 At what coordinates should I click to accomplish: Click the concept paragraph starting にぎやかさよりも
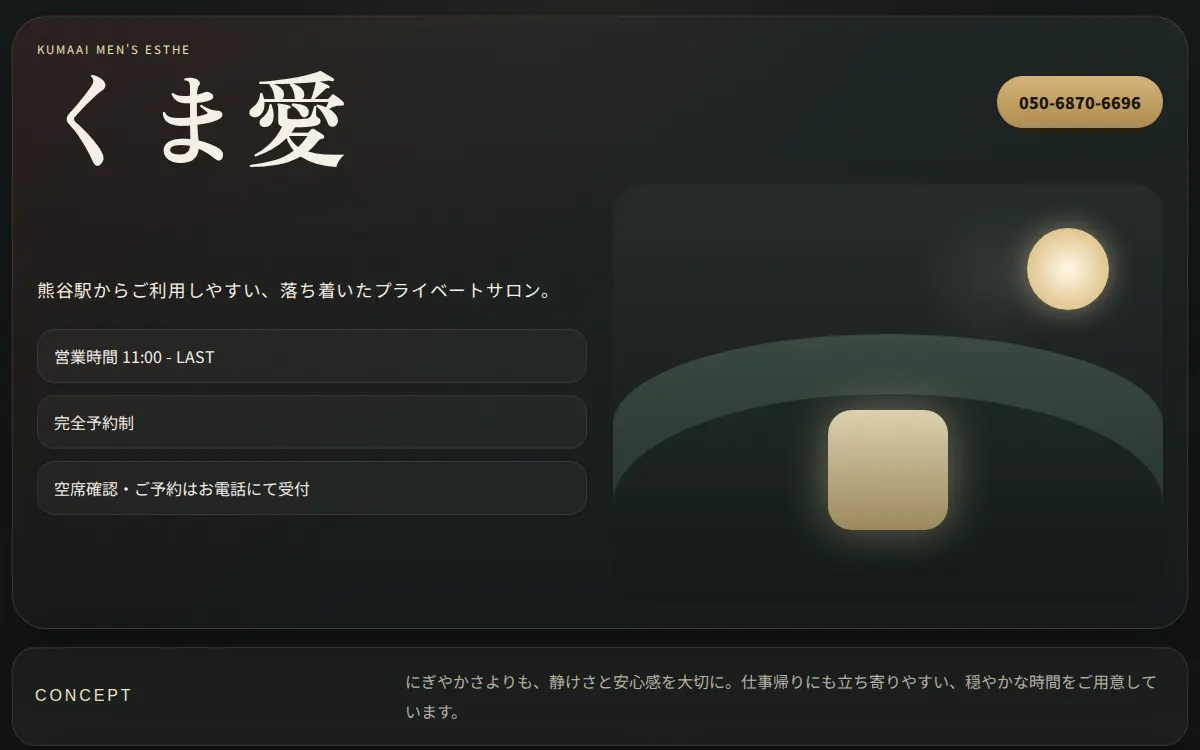coord(780,697)
